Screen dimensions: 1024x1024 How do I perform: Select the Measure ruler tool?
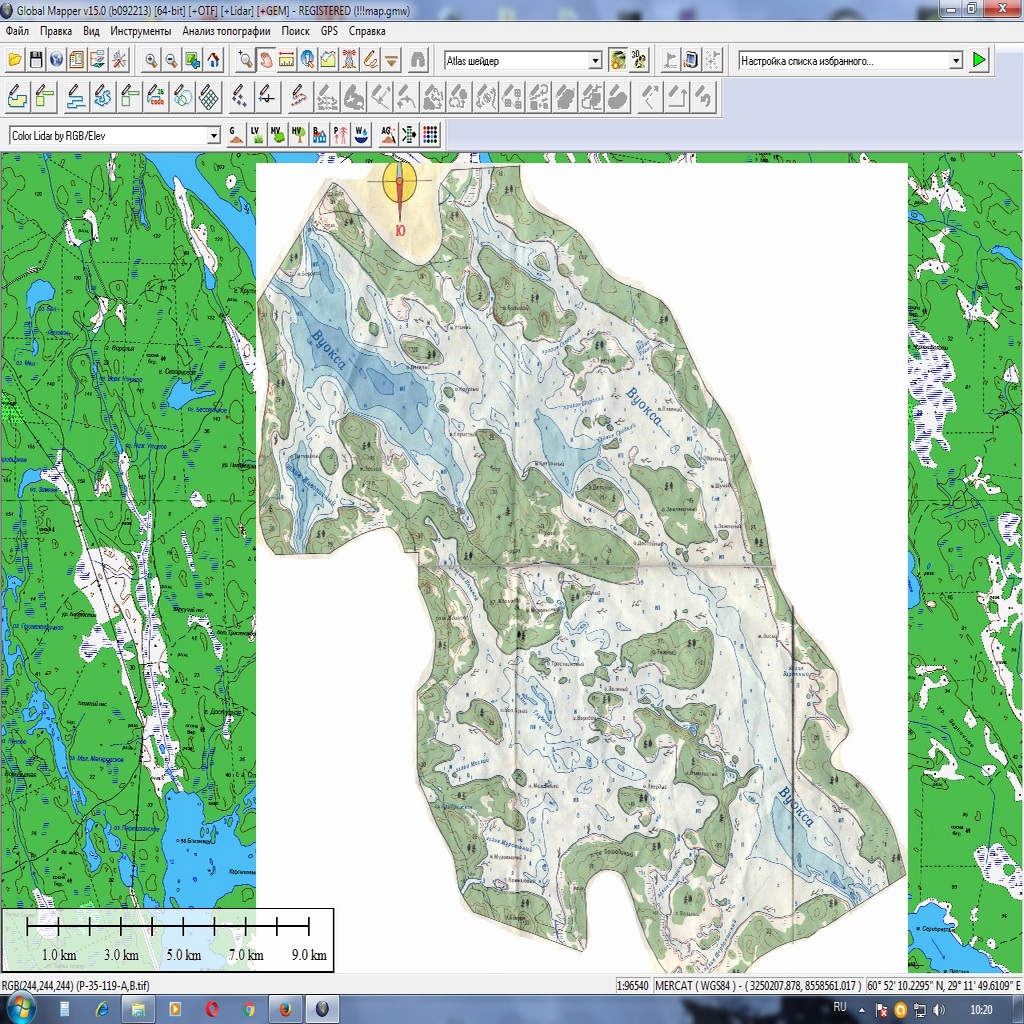point(286,60)
